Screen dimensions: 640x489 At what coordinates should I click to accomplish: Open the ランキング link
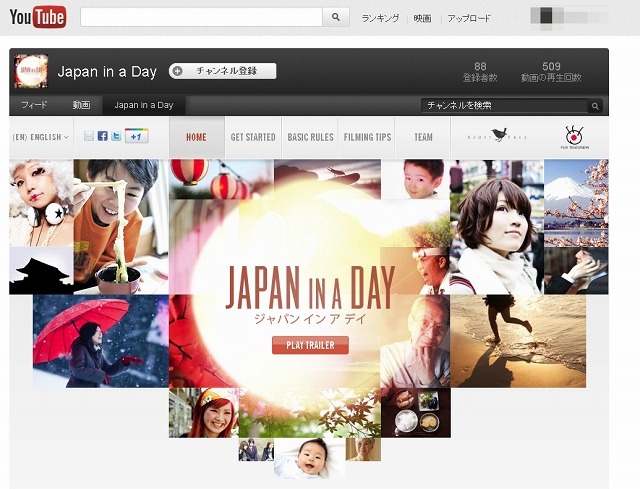pyautogui.click(x=380, y=18)
